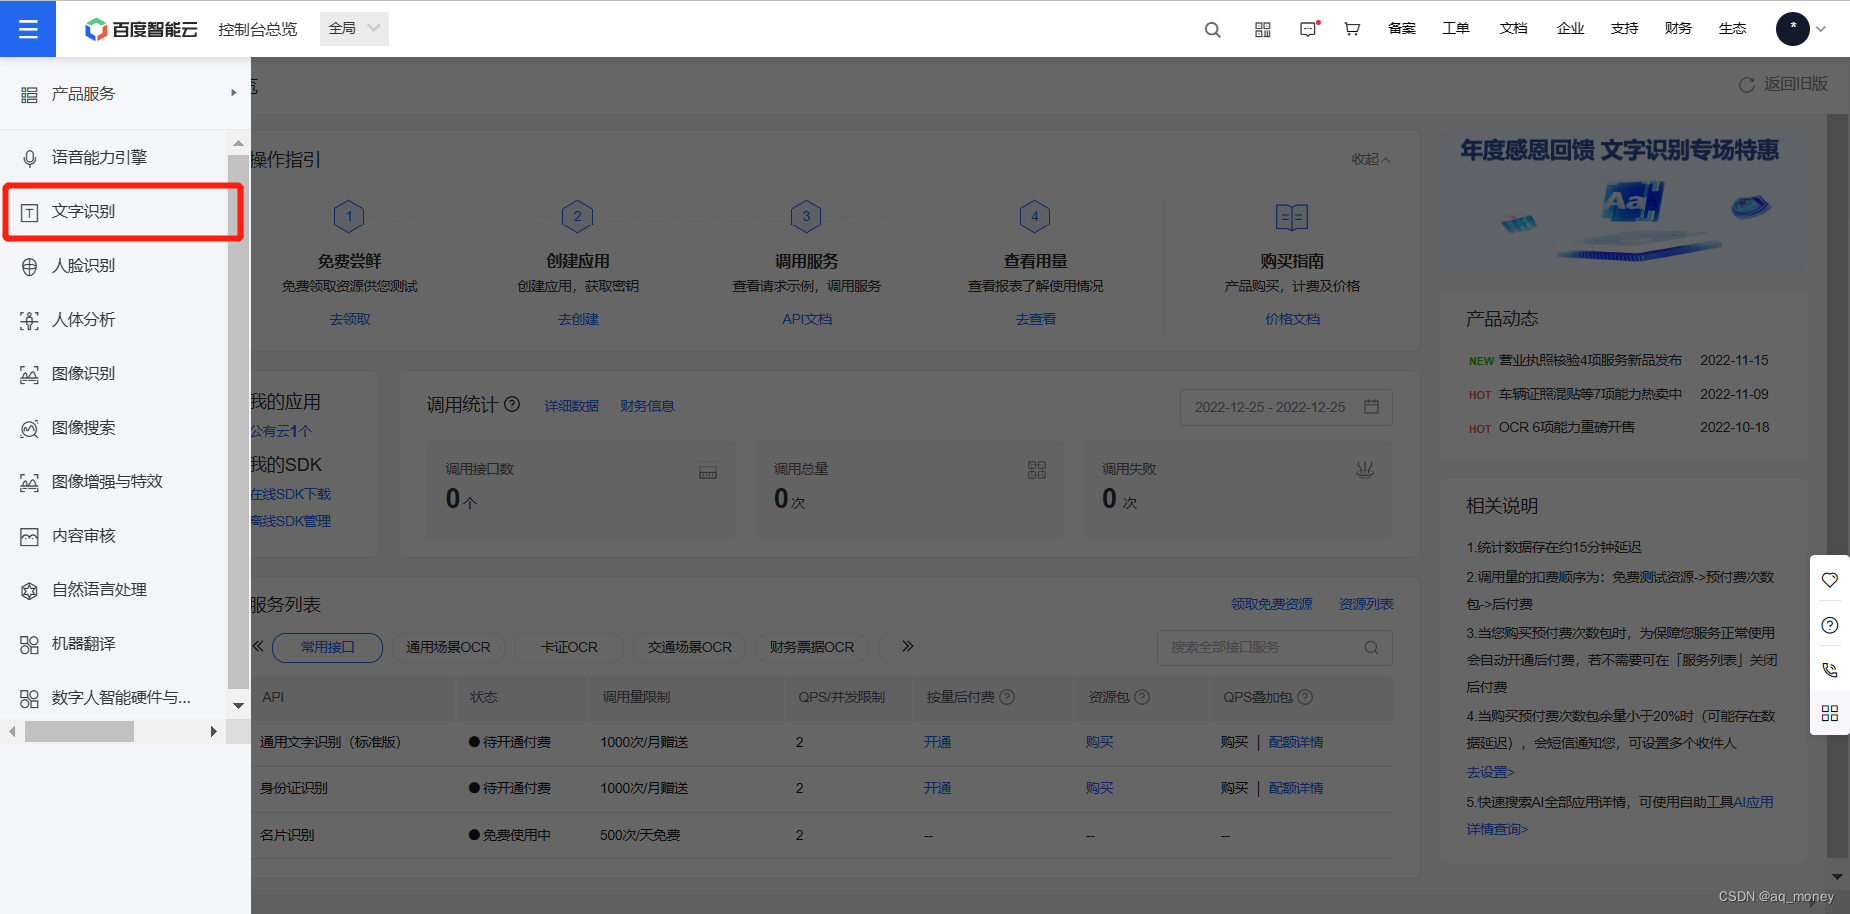The width and height of the screenshot is (1850, 914).
Task: Open the search magnifier in top bar
Action: point(1212,29)
